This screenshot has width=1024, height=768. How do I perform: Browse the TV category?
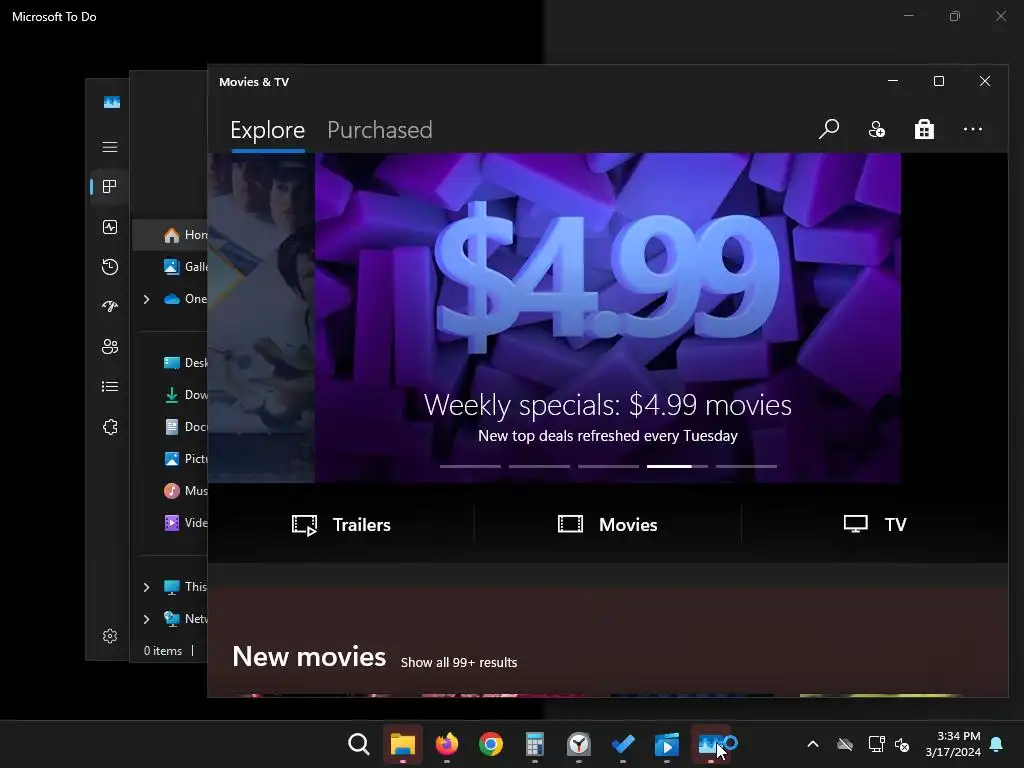pos(874,524)
